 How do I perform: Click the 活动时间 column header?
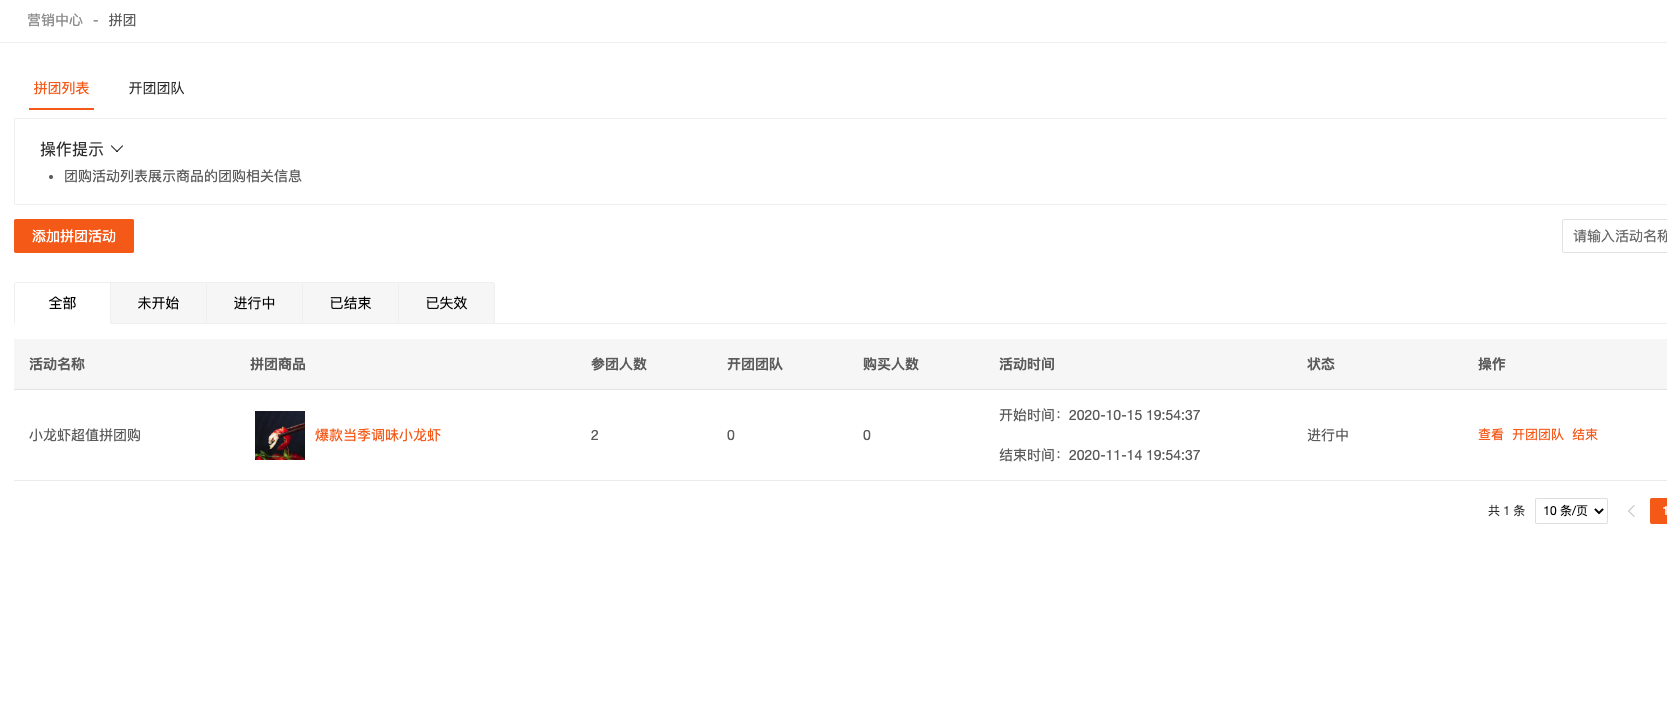tap(1027, 364)
